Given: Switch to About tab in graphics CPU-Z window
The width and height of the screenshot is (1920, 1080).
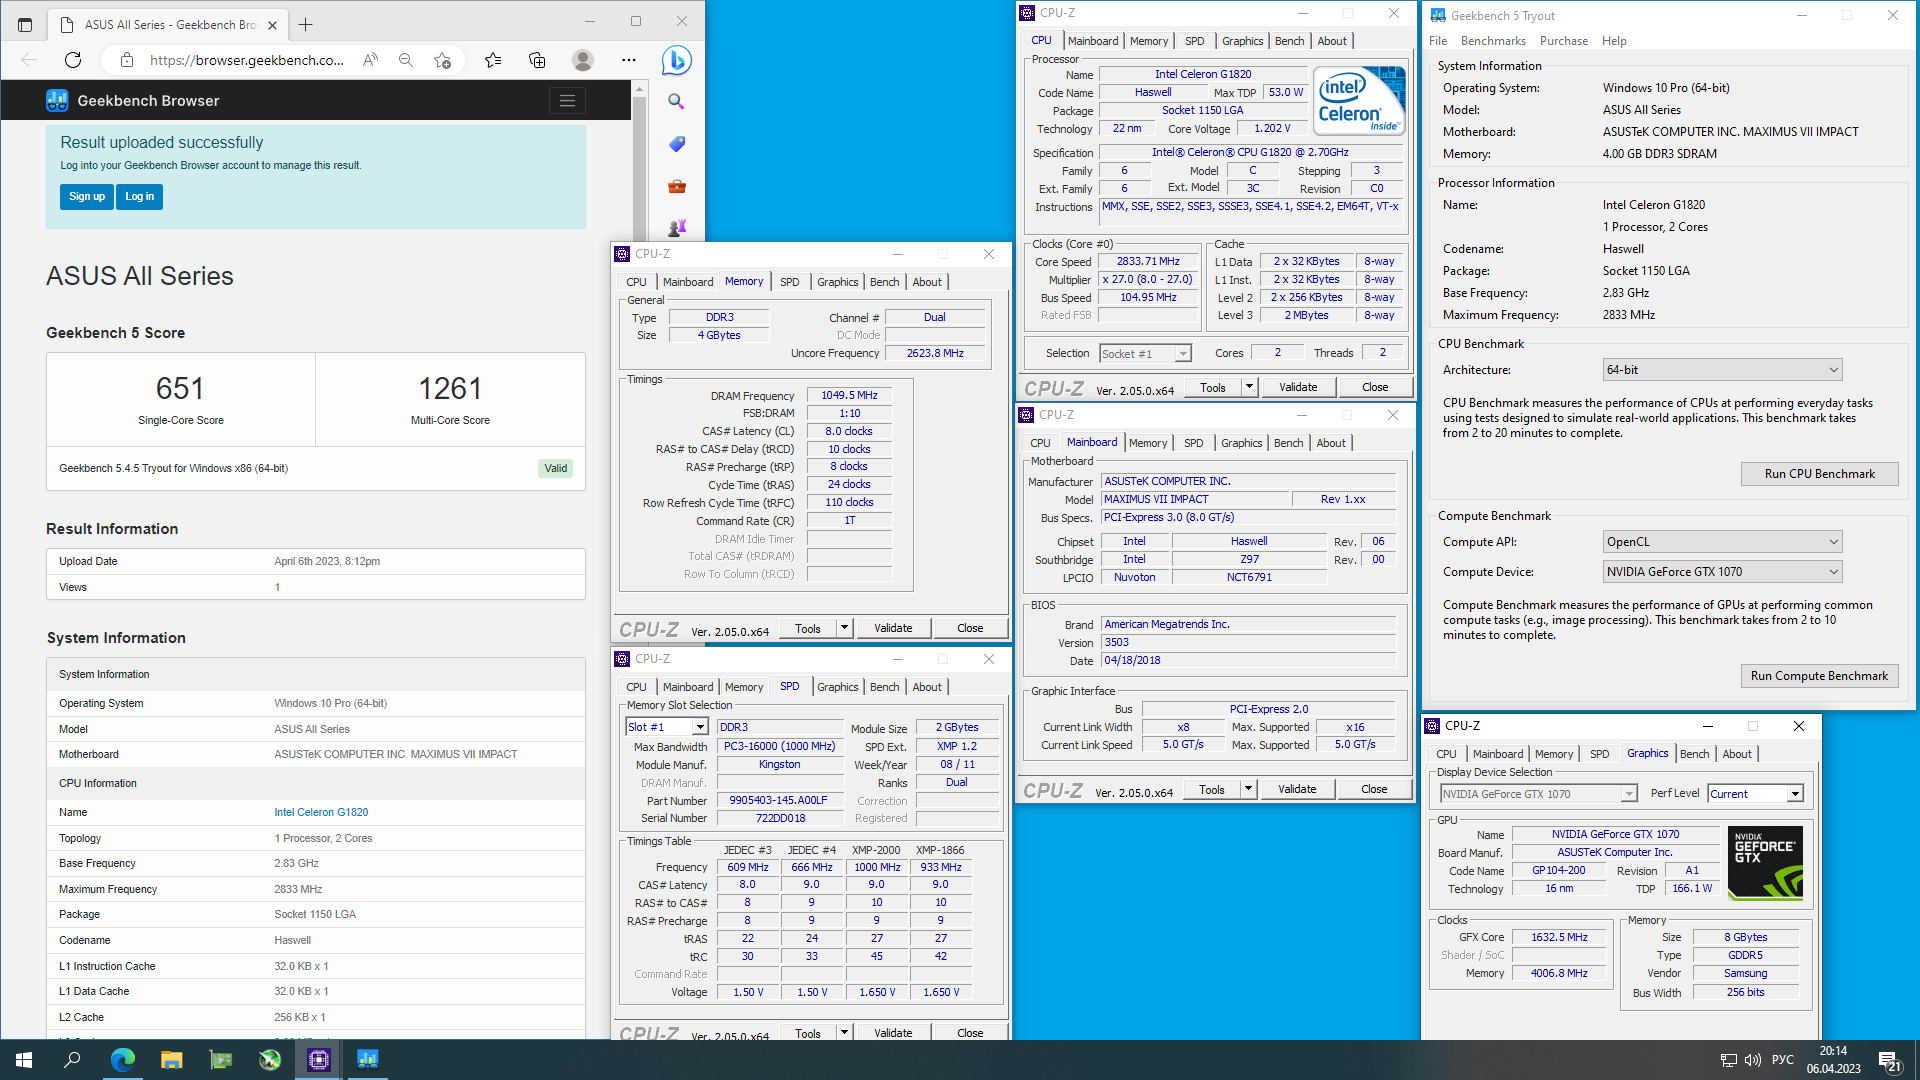Looking at the screenshot, I should coord(1737,754).
